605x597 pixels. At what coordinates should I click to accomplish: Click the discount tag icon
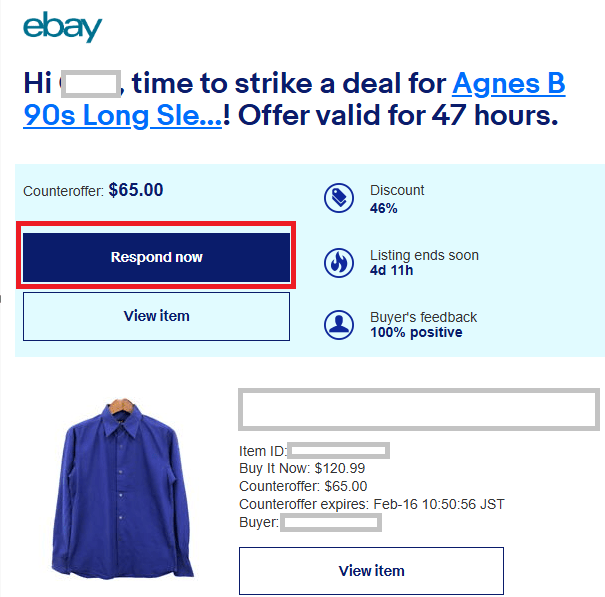tap(339, 198)
